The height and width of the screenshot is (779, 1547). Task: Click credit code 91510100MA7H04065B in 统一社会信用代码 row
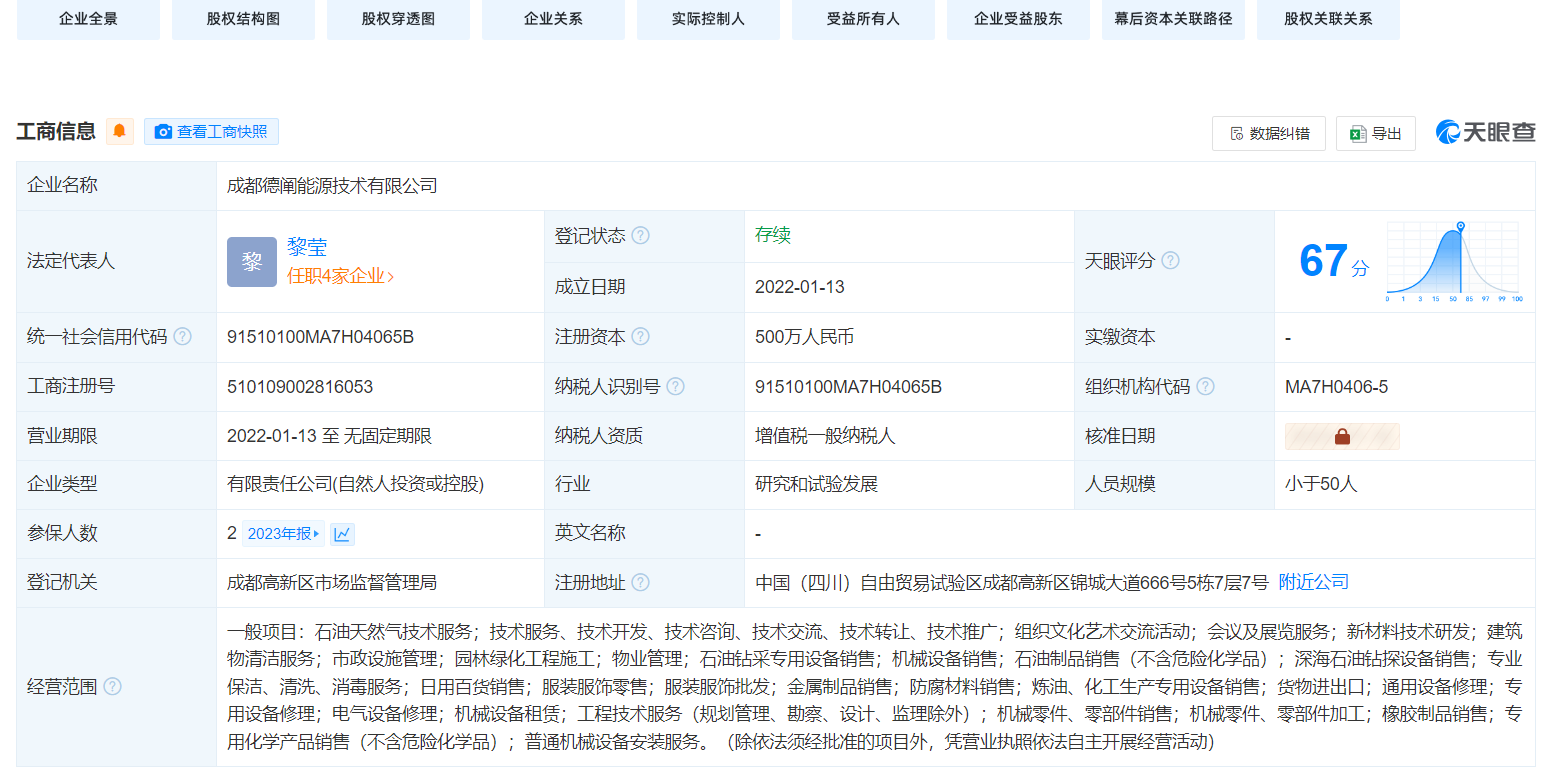[x=320, y=338]
